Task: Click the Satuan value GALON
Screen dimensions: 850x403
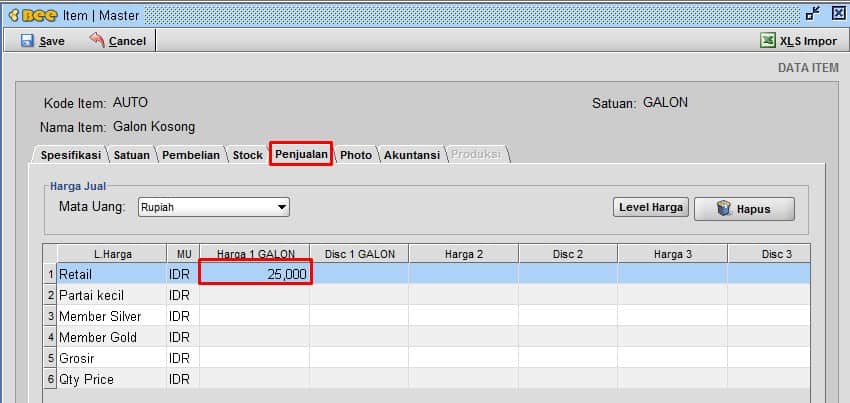Action: pyautogui.click(x=665, y=103)
